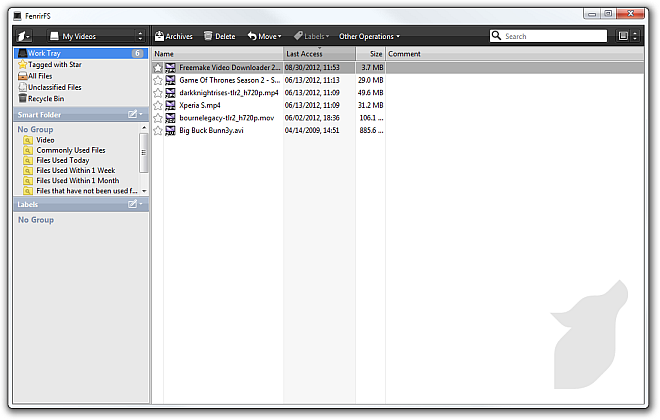Screen dimensions: 660x420
Task: Select Tagged with Star list
Action: [55, 65]
